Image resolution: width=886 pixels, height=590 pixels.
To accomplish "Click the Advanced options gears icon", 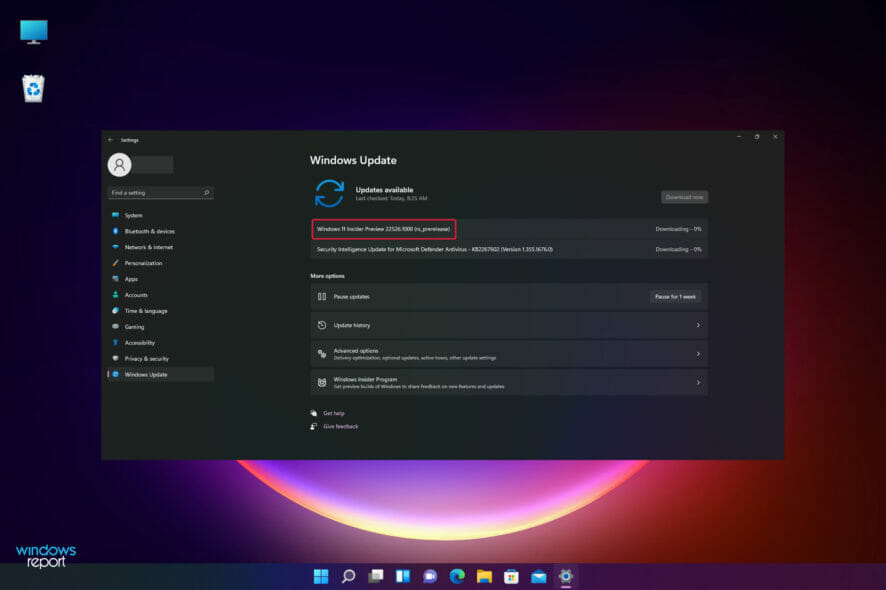I will [x=322, y=354].
